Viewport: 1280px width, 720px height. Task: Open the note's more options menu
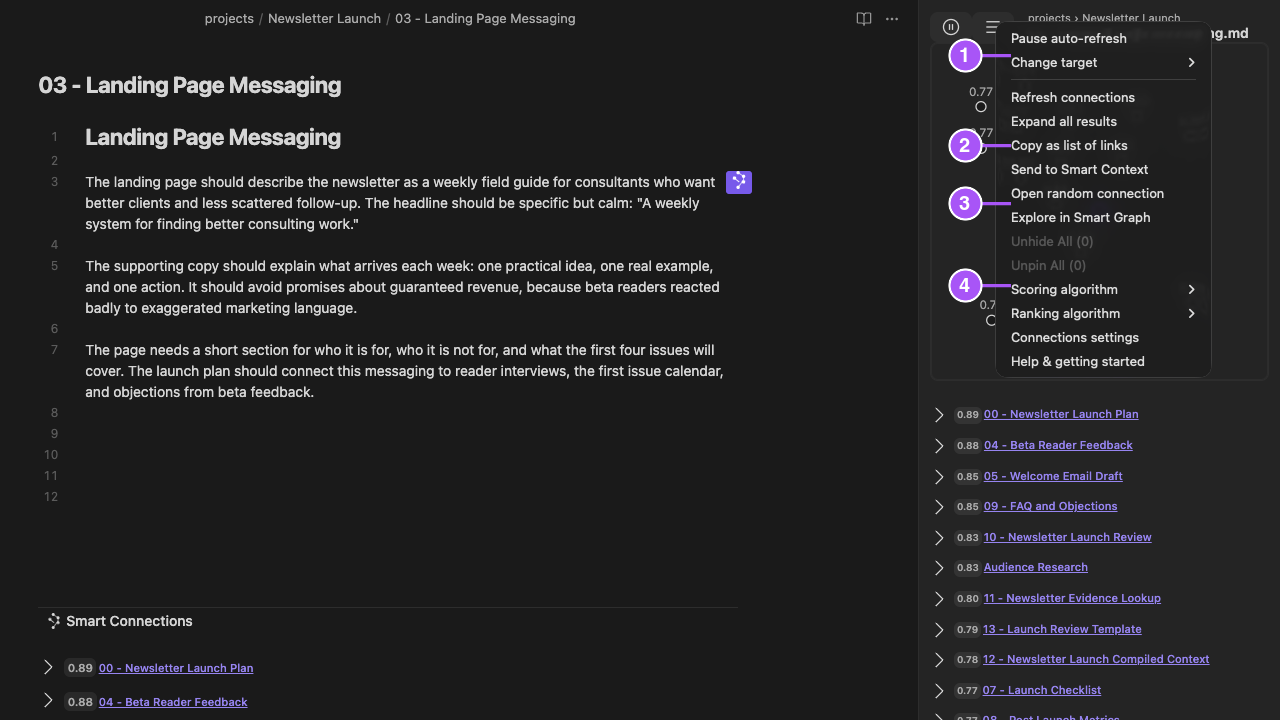tap(892, 19)
